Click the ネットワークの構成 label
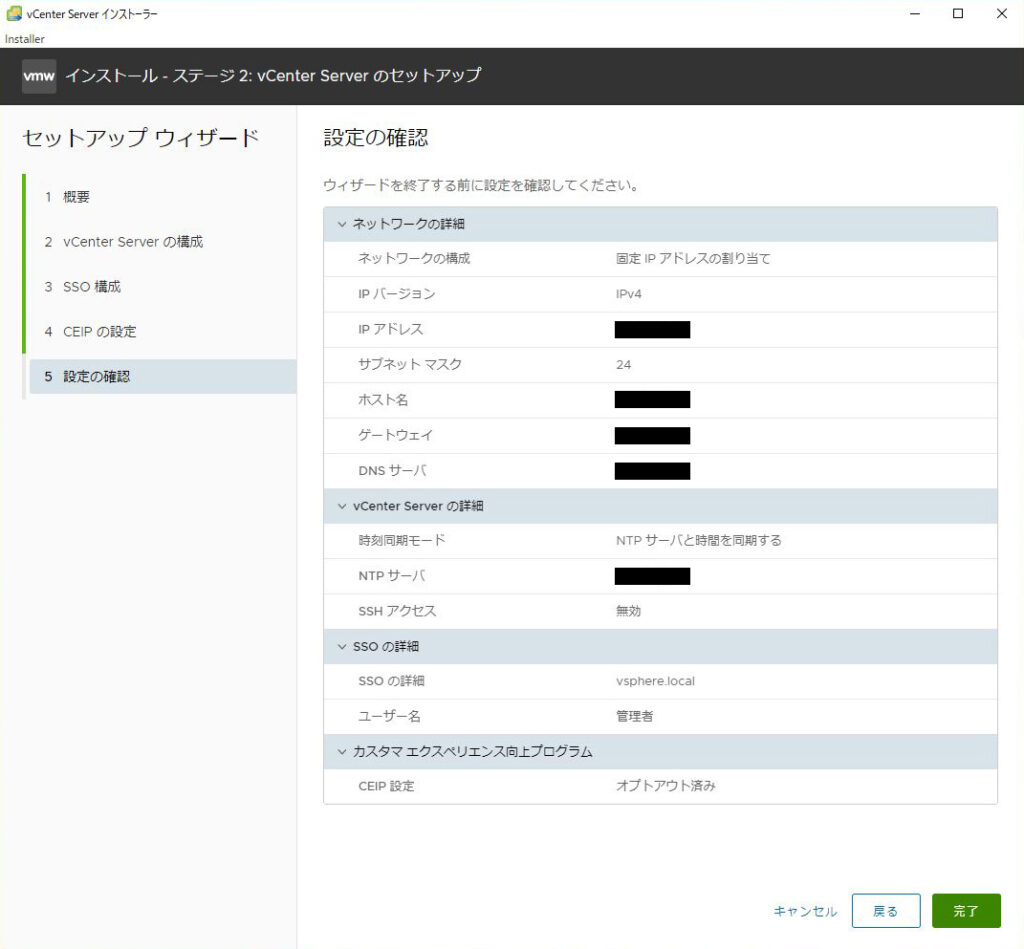This screenshot has width=1024, height=949. (x=414, y=259)
